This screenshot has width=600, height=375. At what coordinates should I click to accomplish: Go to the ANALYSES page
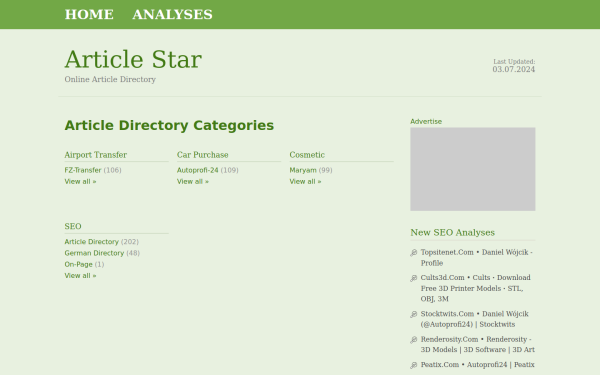pyautogui.click(x=172, y=15)
